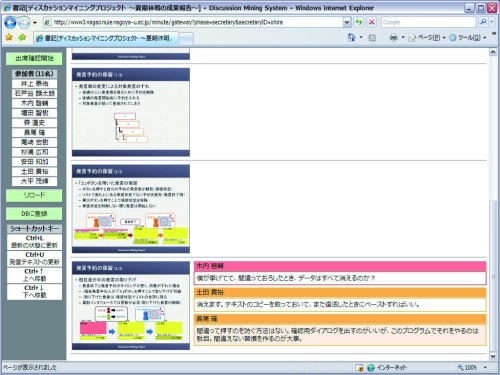Click the magnifier search icon
500x375 pixels.
click(483, 22)
